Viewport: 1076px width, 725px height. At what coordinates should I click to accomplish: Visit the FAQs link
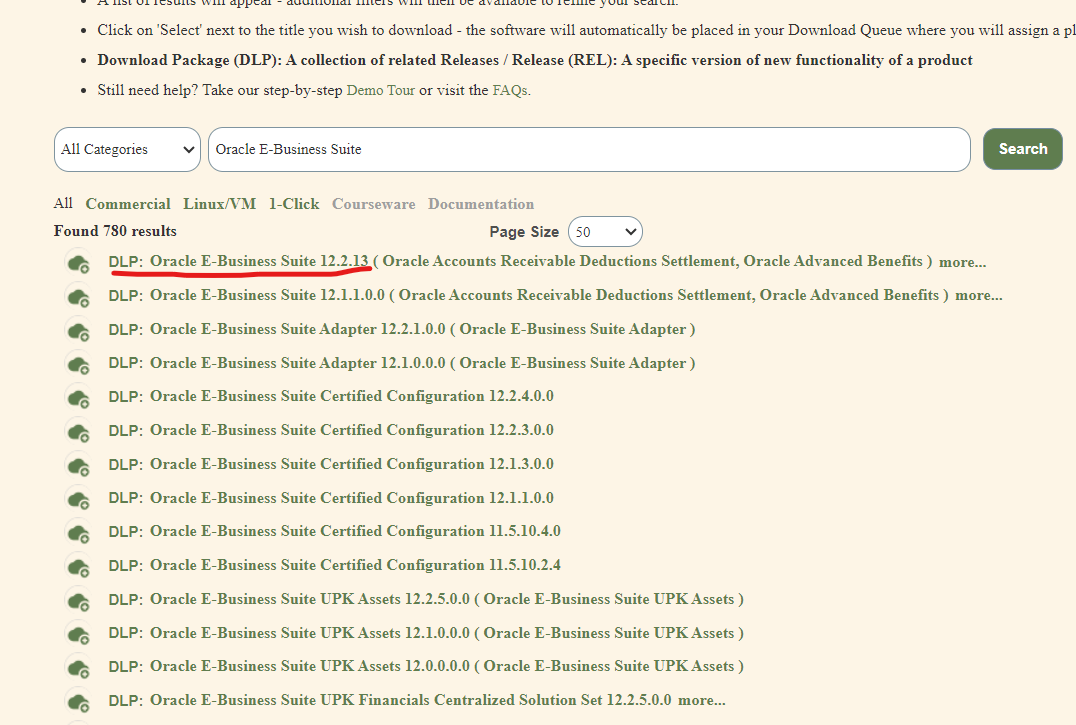[x=509, y=90]
